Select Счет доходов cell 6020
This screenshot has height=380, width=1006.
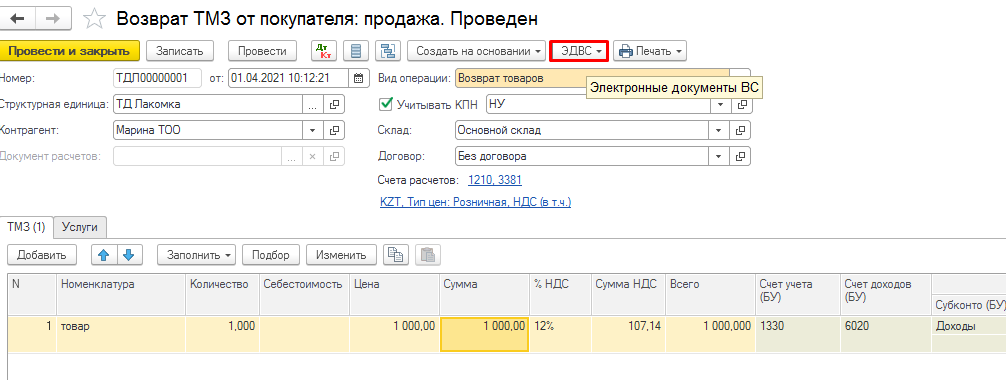point(885,334)
